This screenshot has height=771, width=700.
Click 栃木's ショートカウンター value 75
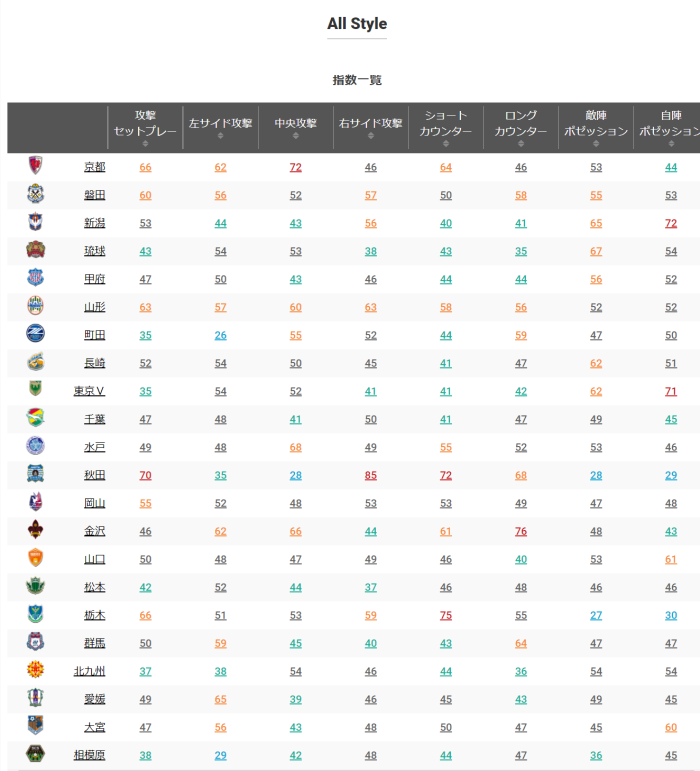point(446,615)
